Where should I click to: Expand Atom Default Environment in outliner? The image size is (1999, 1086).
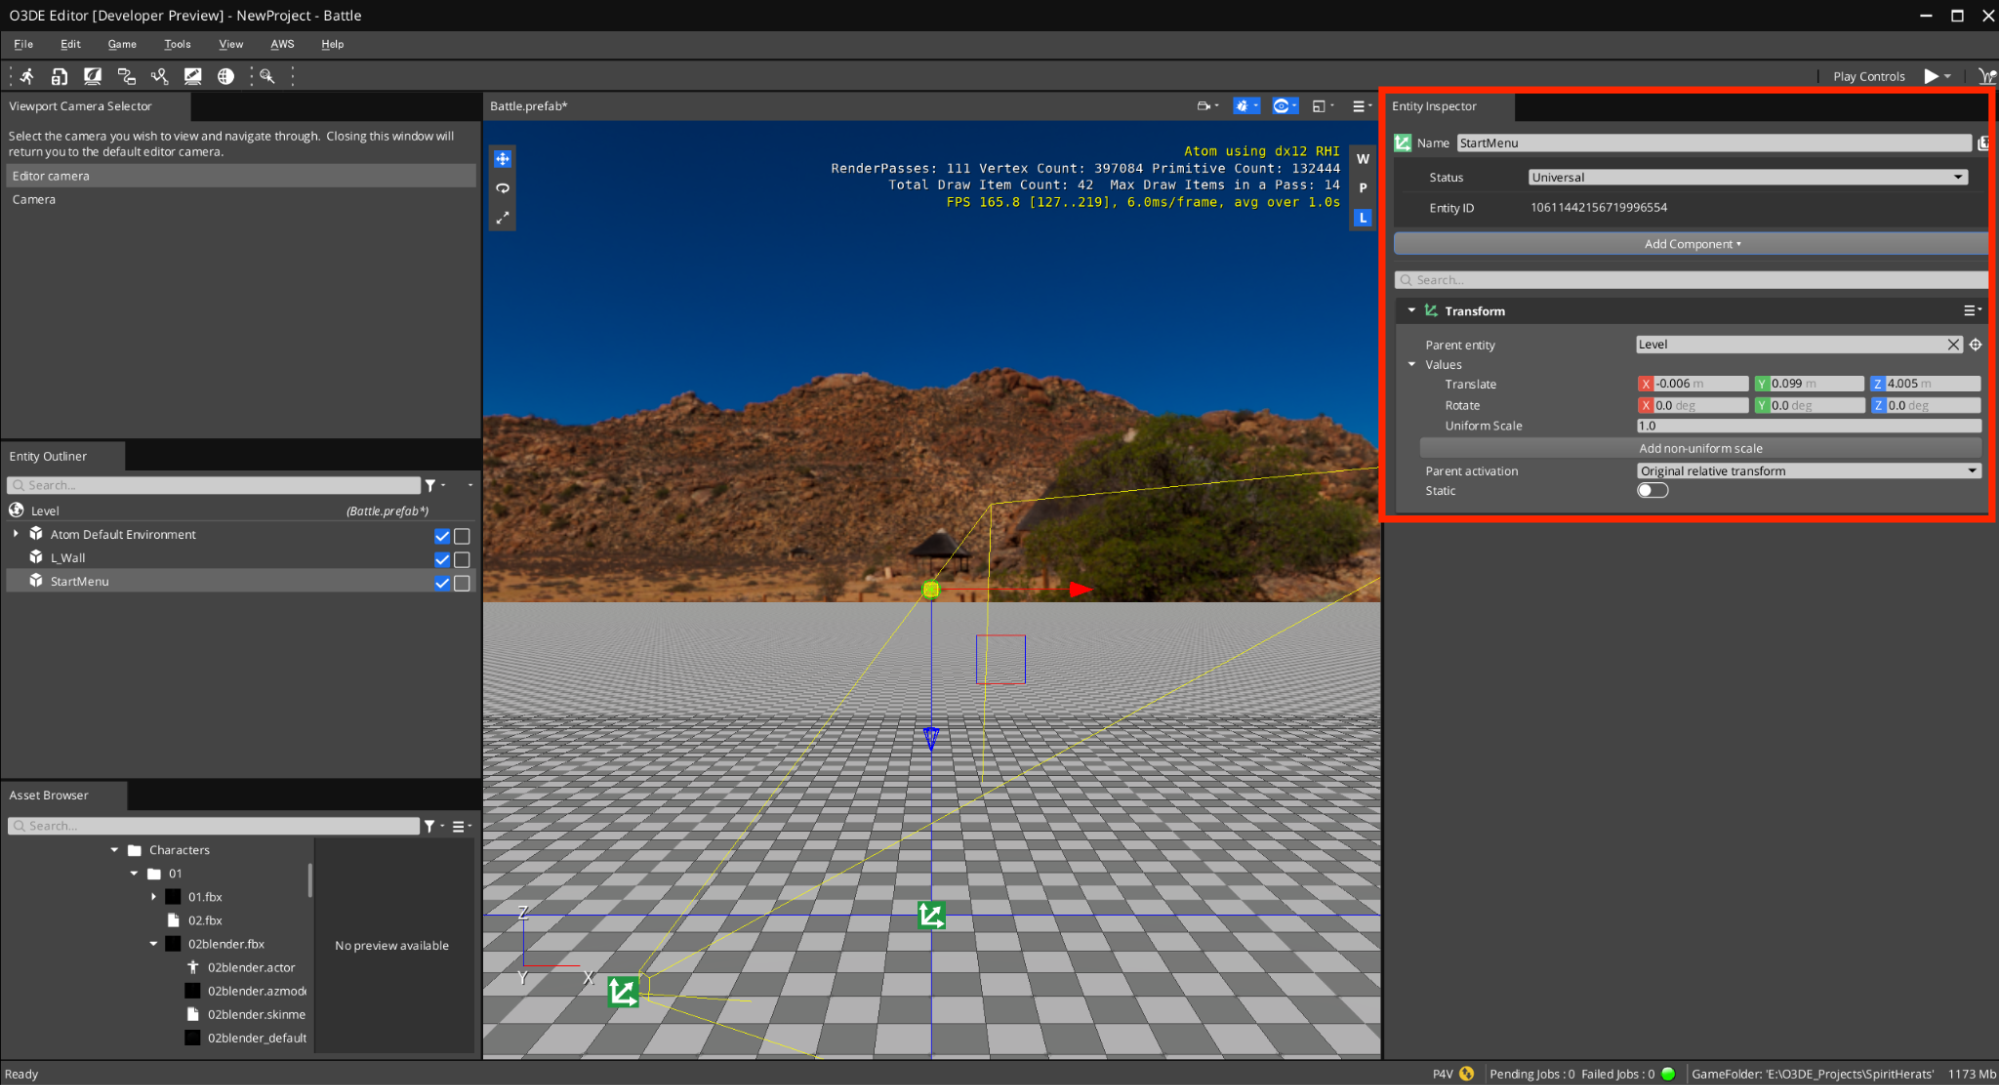coord(16,534)
